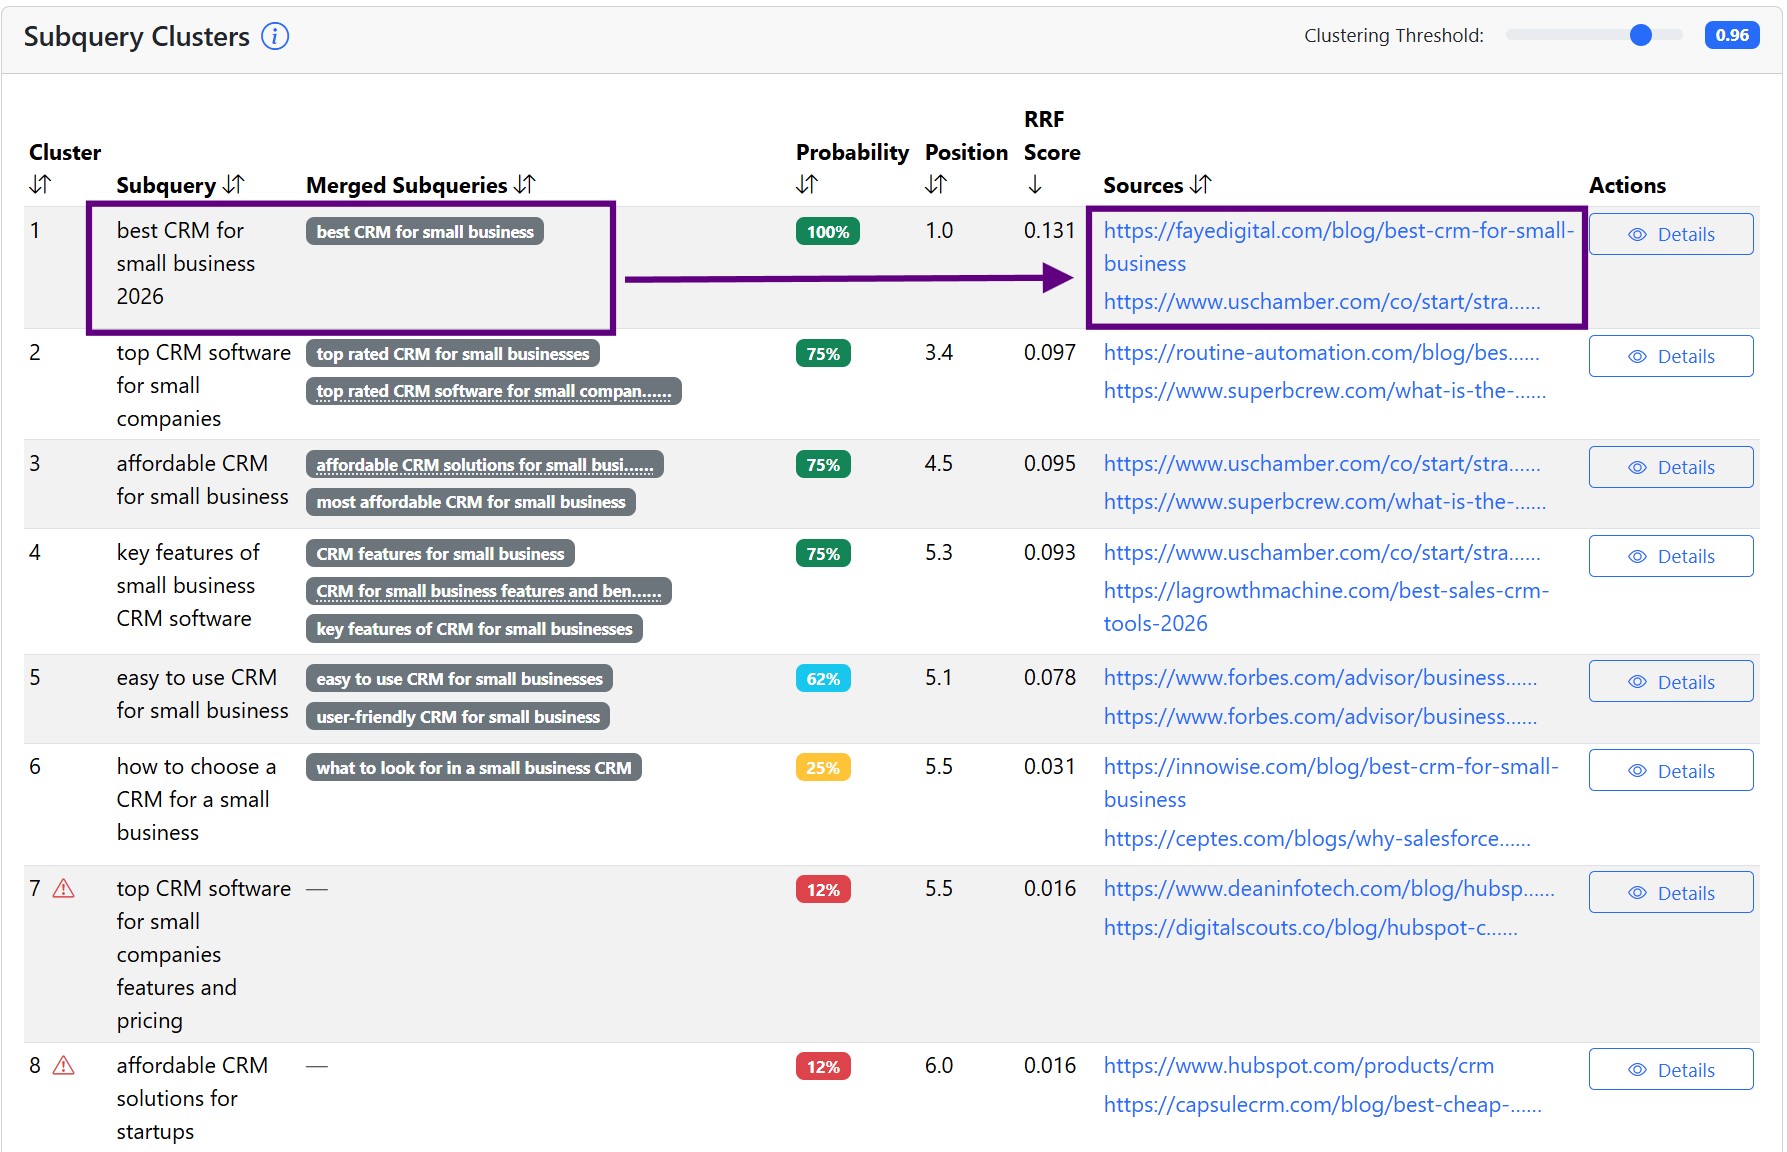Adjust the Clustering Threshold slider handle
The width and height of the screenshot is (1787, 1152).
coord(1640,36)
